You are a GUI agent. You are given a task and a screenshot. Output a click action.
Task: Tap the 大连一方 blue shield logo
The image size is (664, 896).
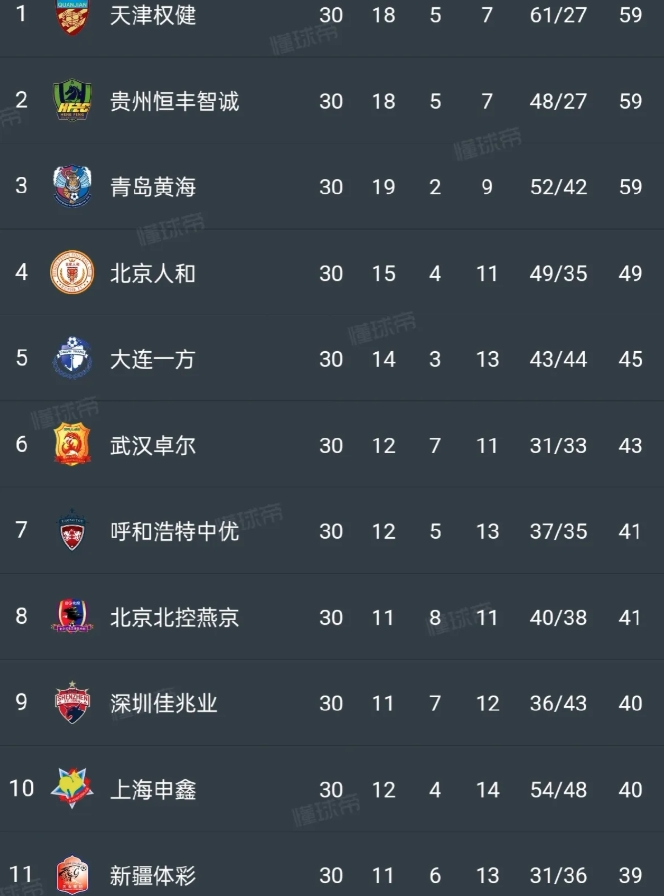(72, 358)
